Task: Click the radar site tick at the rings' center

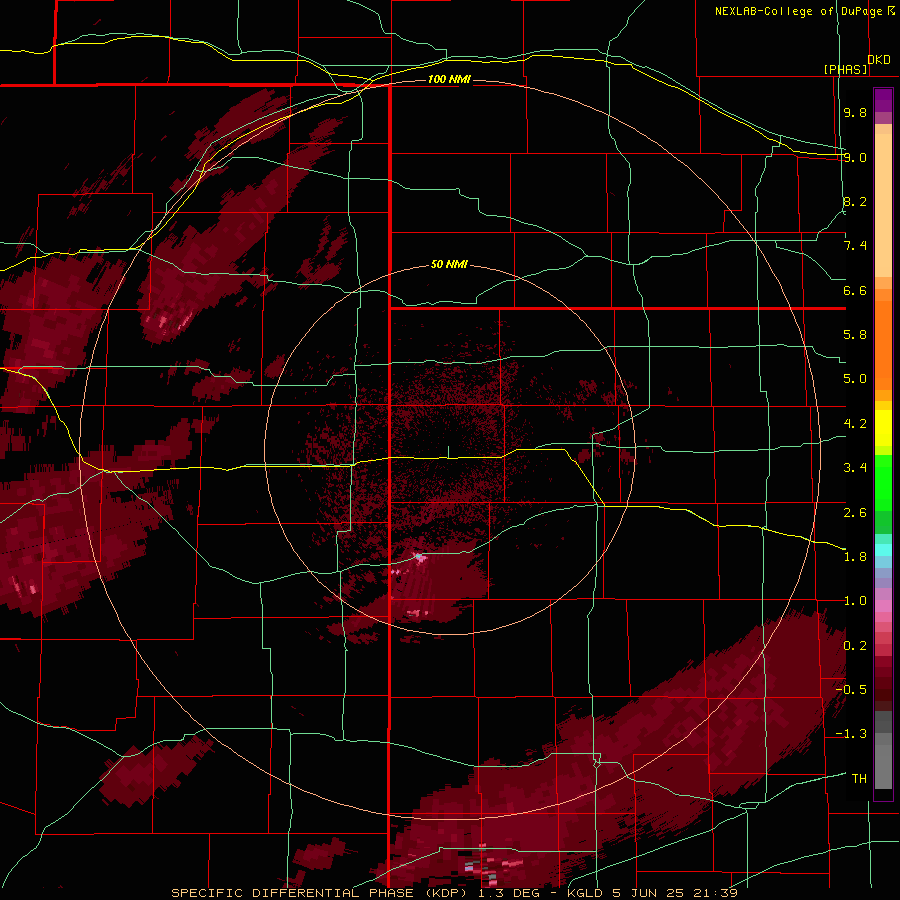Action: (448, 452)
